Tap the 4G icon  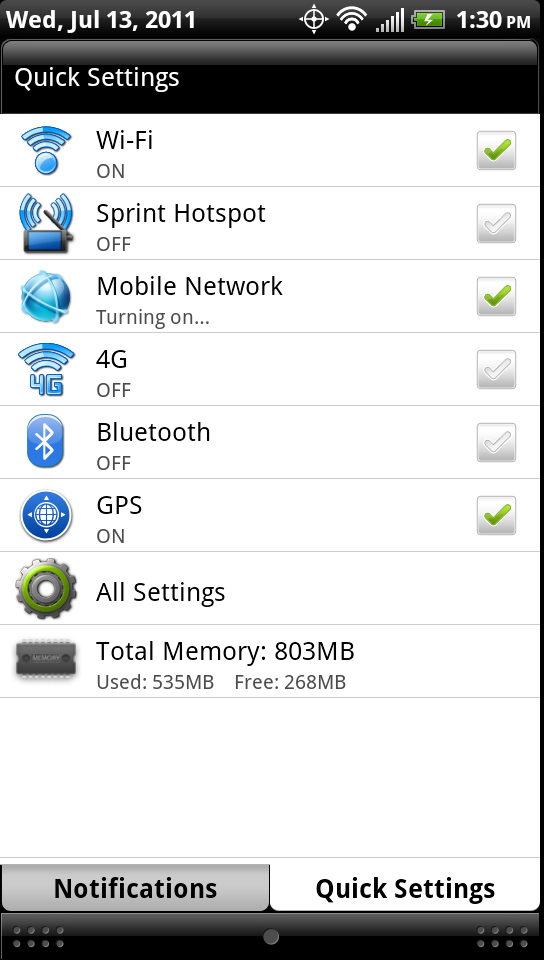(46, 369)
